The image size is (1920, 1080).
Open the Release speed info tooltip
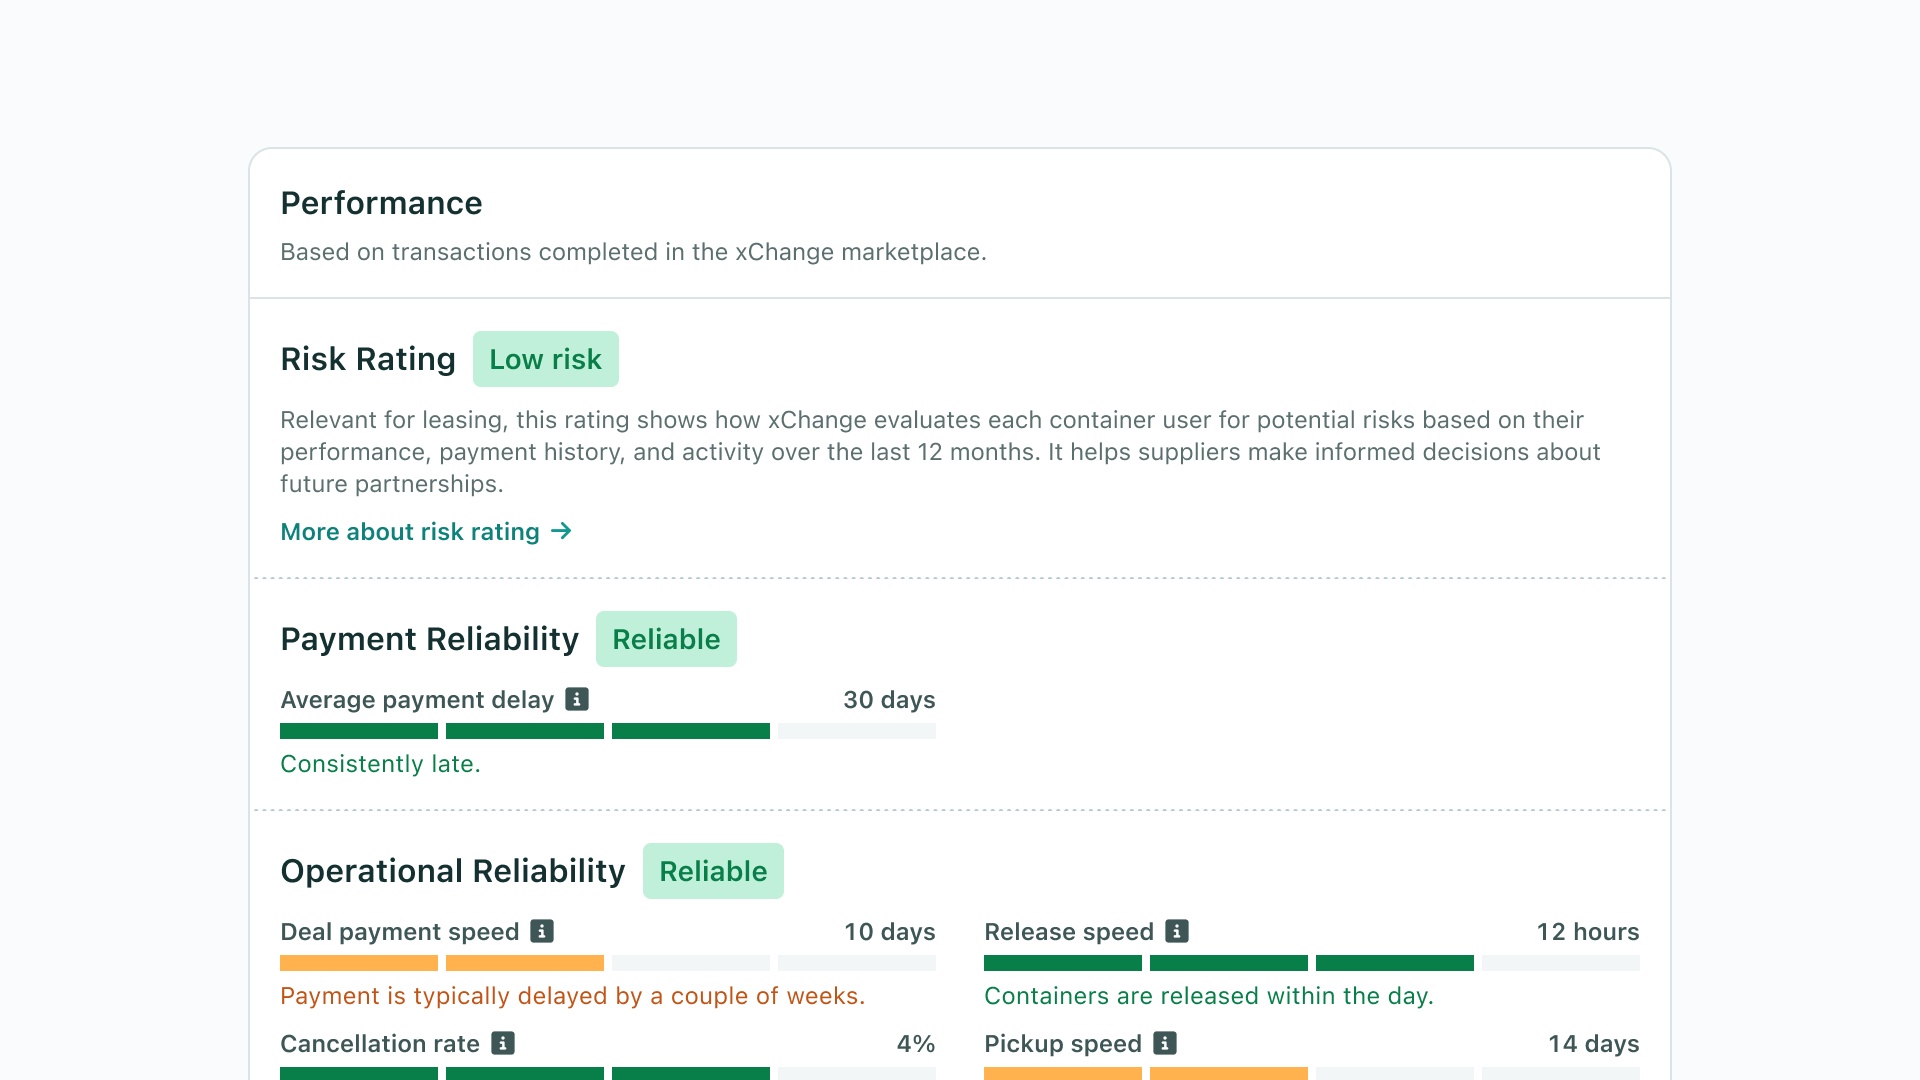pos(1177,931)
